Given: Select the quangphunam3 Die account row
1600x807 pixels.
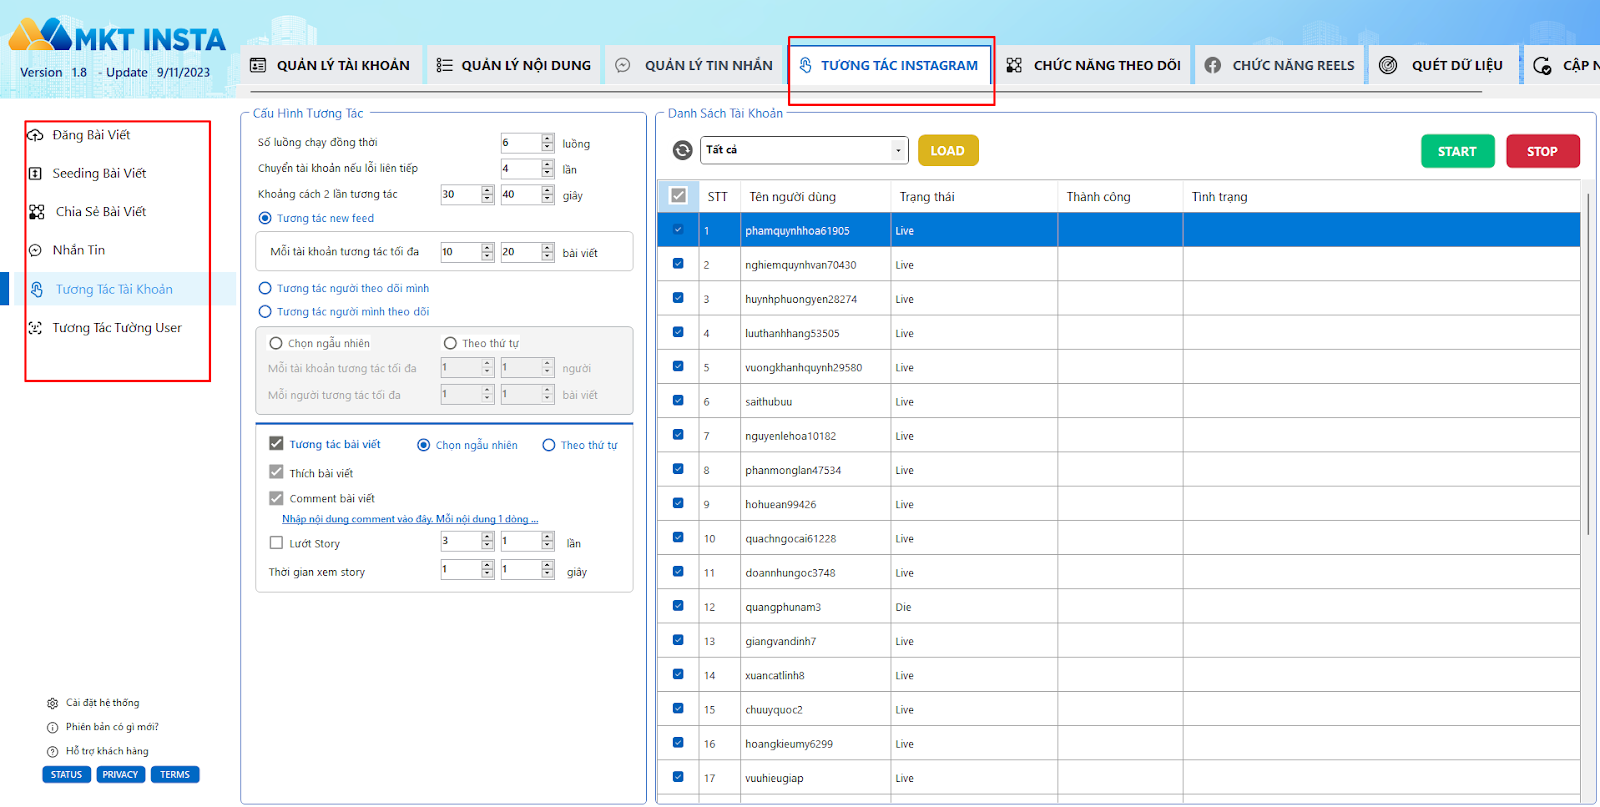Looking at the screenshot, I should pyautogui.click(x=1118, y=607).
